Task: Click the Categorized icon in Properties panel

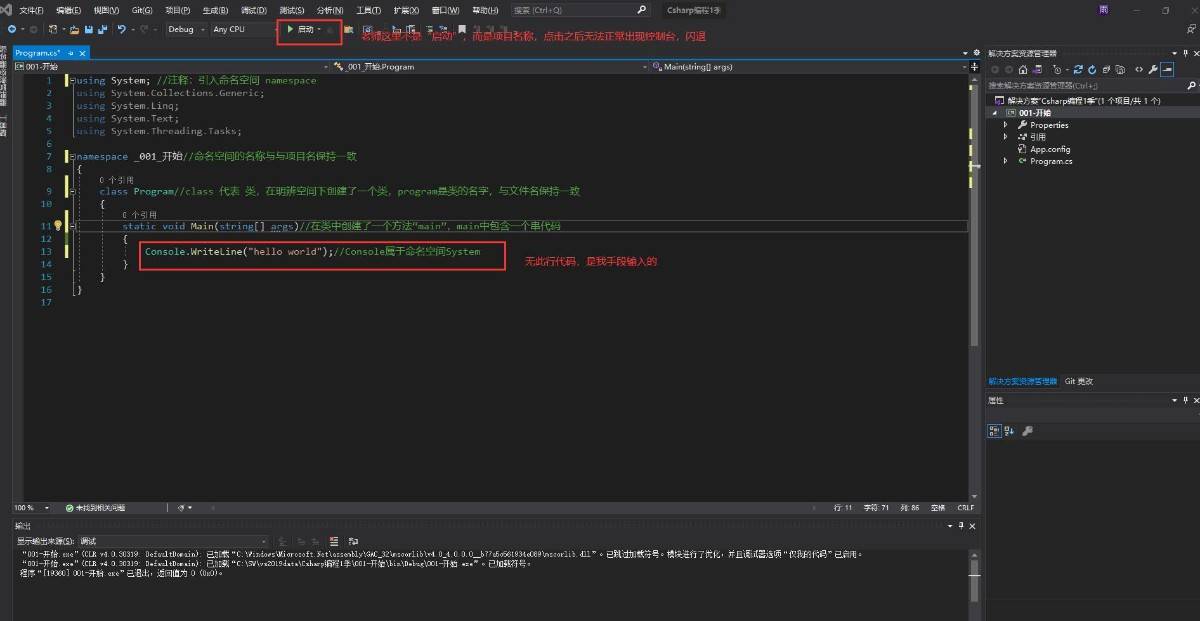Action: [x=995, y=431]
